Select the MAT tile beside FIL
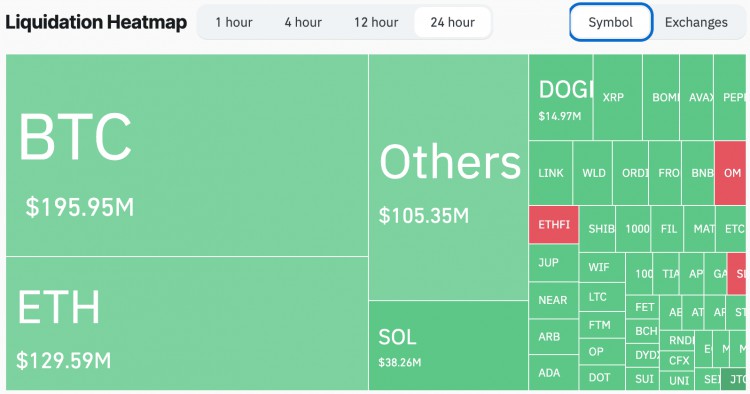This screenshot has height=394, width=750. point(699,229)
